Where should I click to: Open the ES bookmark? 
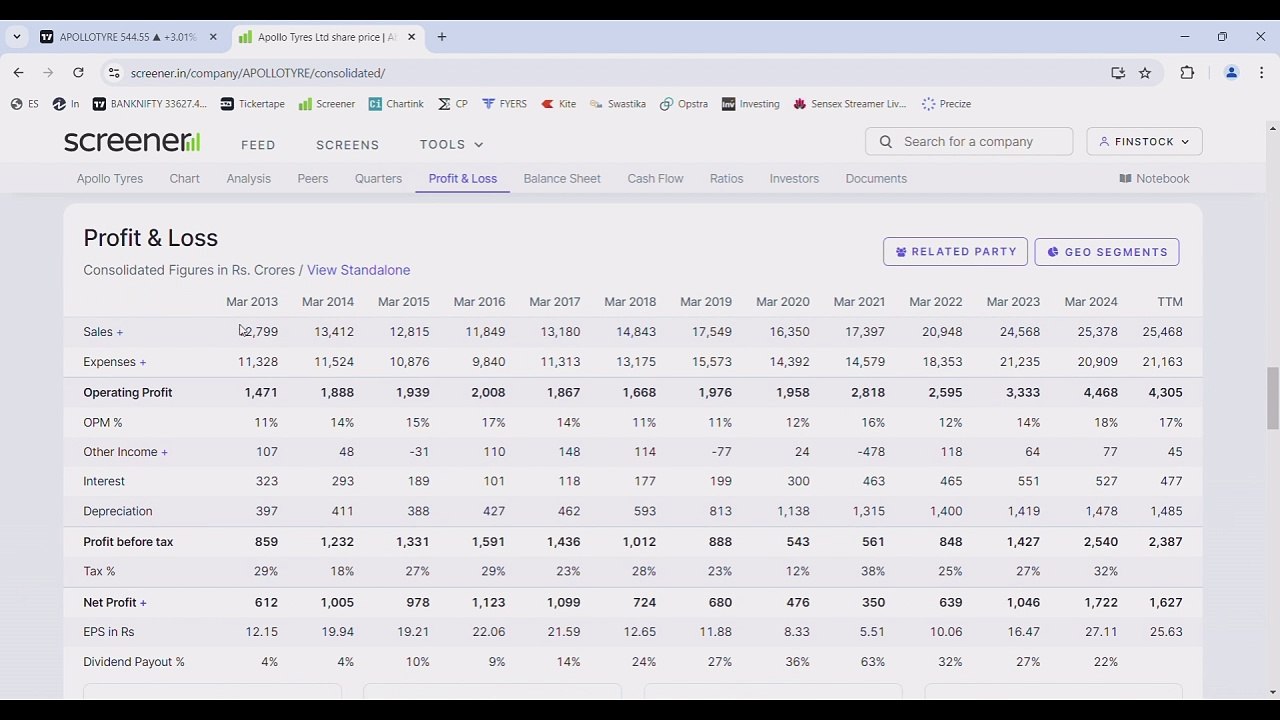pos(25,104)
